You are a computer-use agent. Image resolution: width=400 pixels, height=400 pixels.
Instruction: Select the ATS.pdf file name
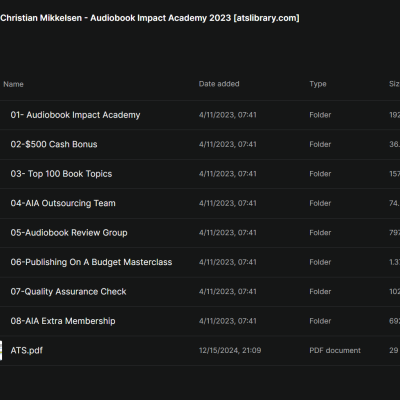point(27,350)
